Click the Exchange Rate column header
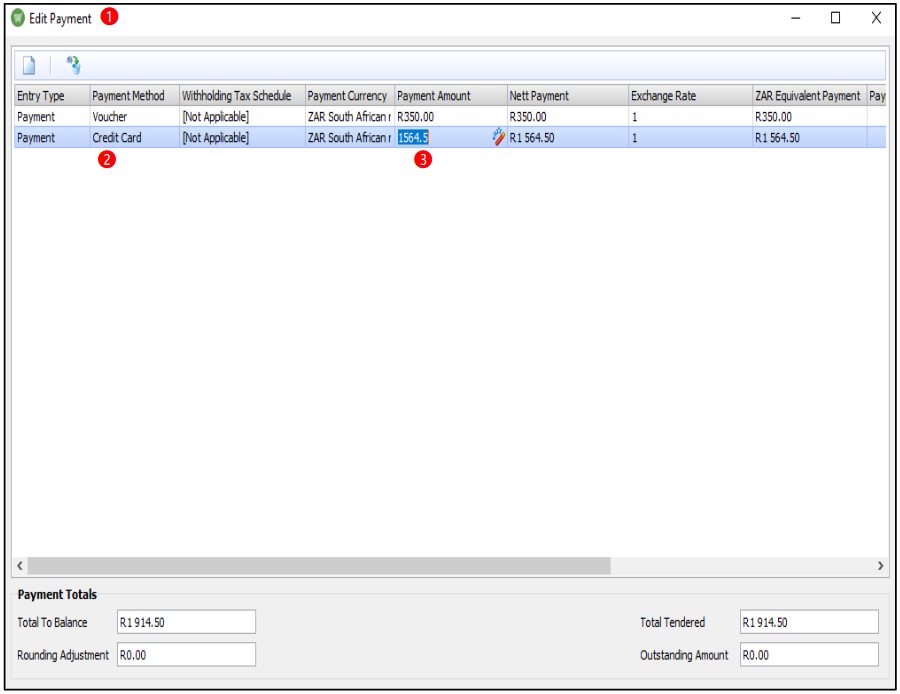This screenshot has height=694, width=900. [x=690, y=96]
